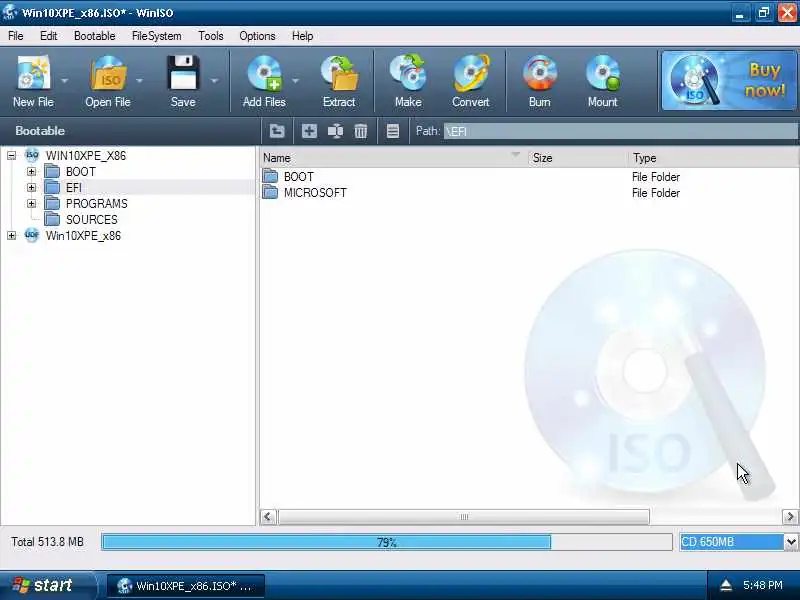Select the Win10XPE_x86 UDF root icon
This screenshot has height=600, width=800.
point(32,235)
